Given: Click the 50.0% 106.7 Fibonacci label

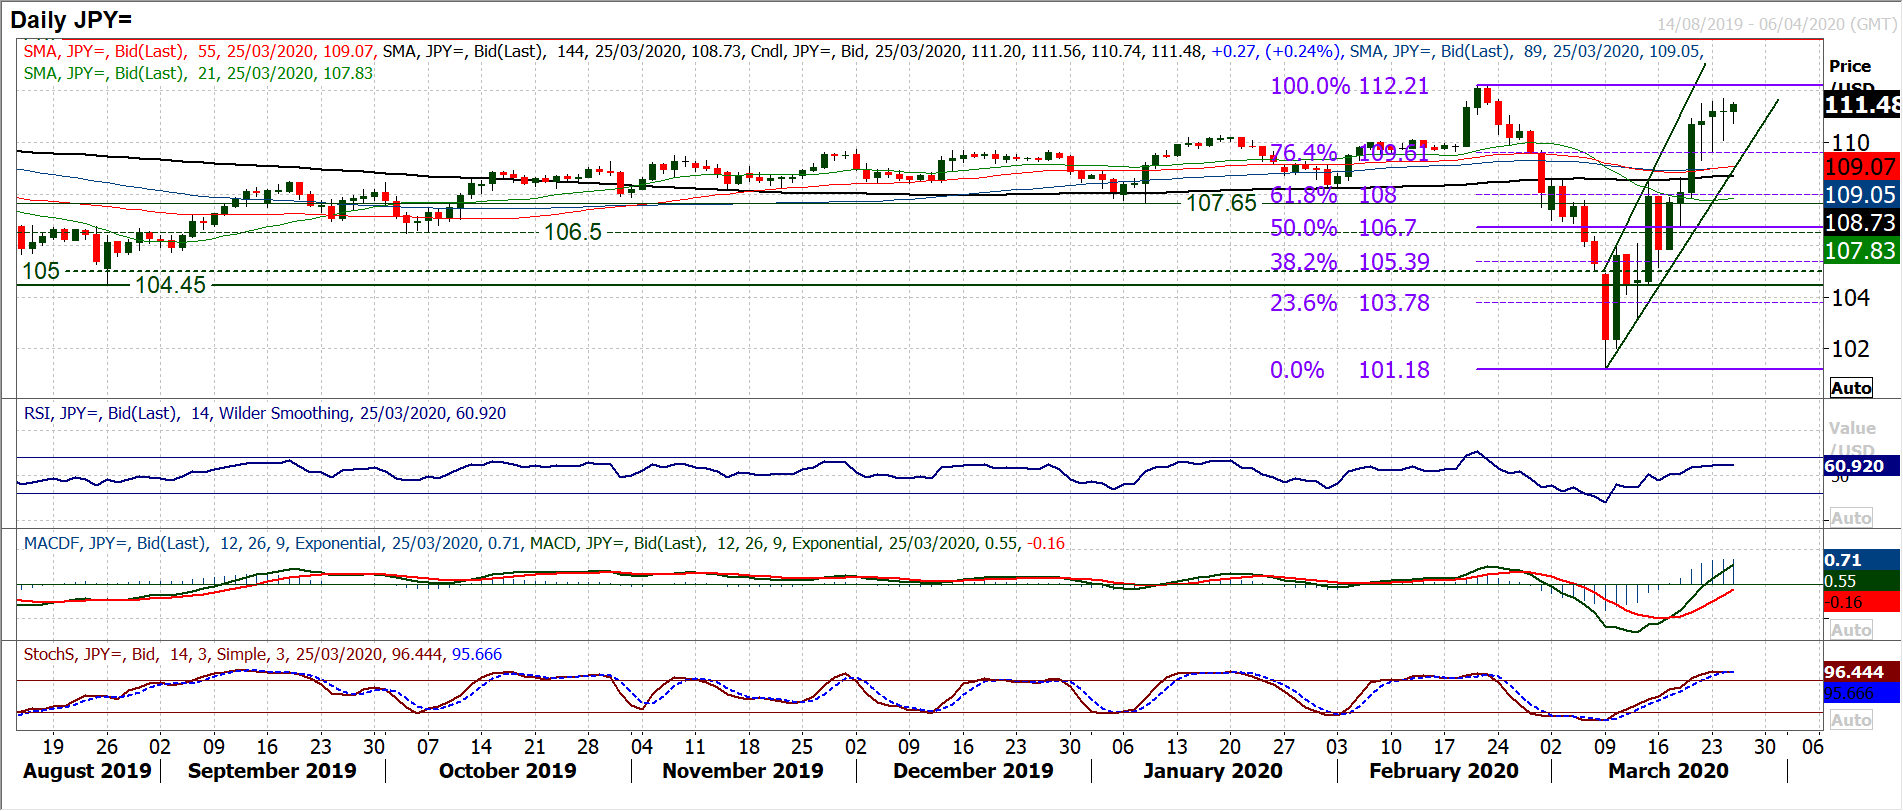Looking at the screenshot, I should pyautogui.click(x=1343, y=228).
